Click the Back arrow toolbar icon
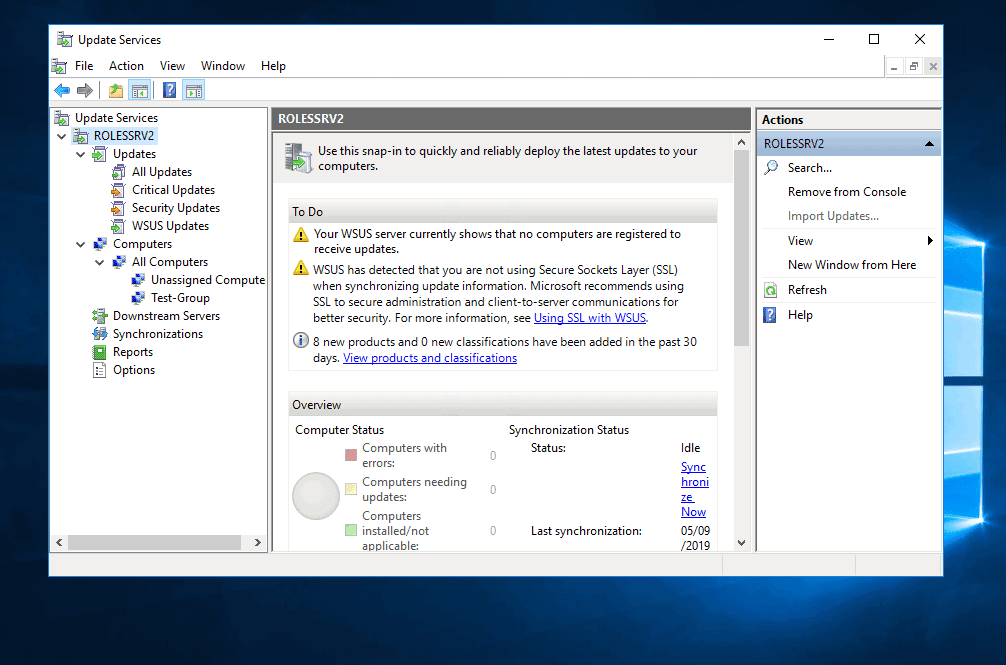 click(x=62, y=91)
